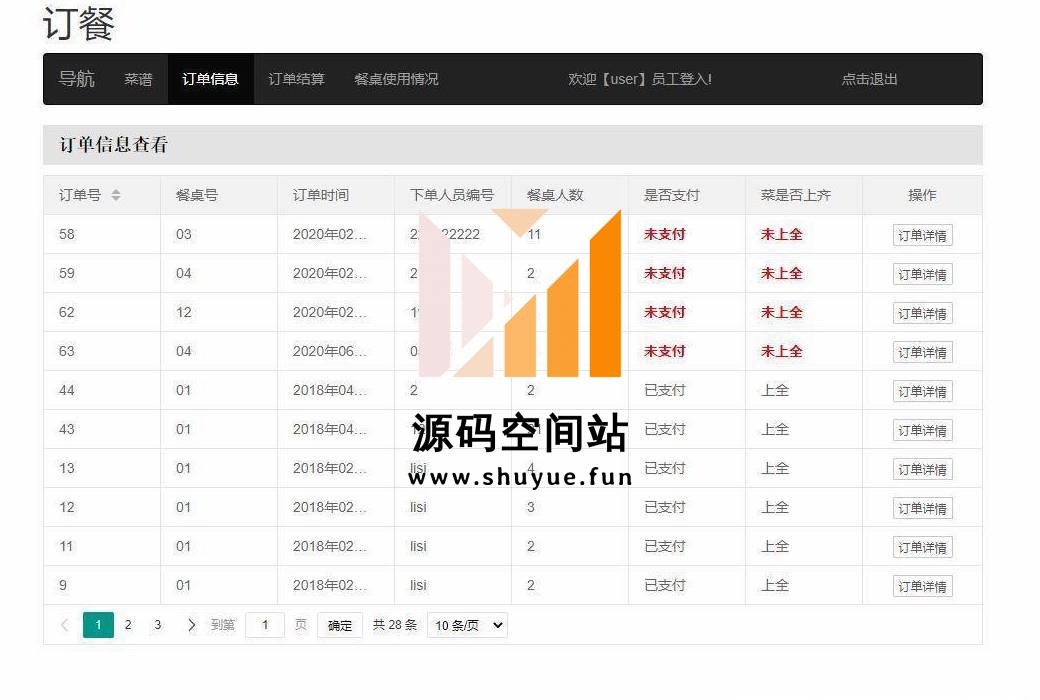This screenshot has height=700, width=1040.
Task: Click the 确定 page jump button
Action: click(340, 625)
